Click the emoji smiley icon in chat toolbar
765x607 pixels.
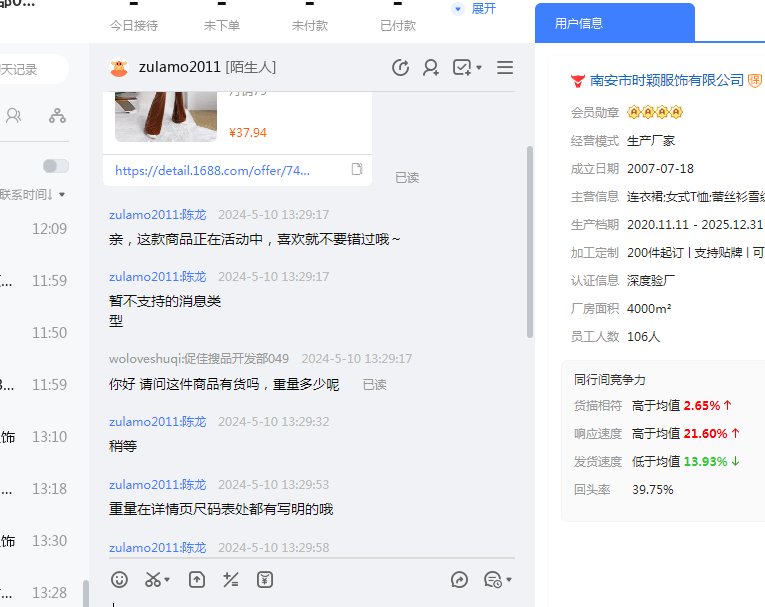click(119, 579)
